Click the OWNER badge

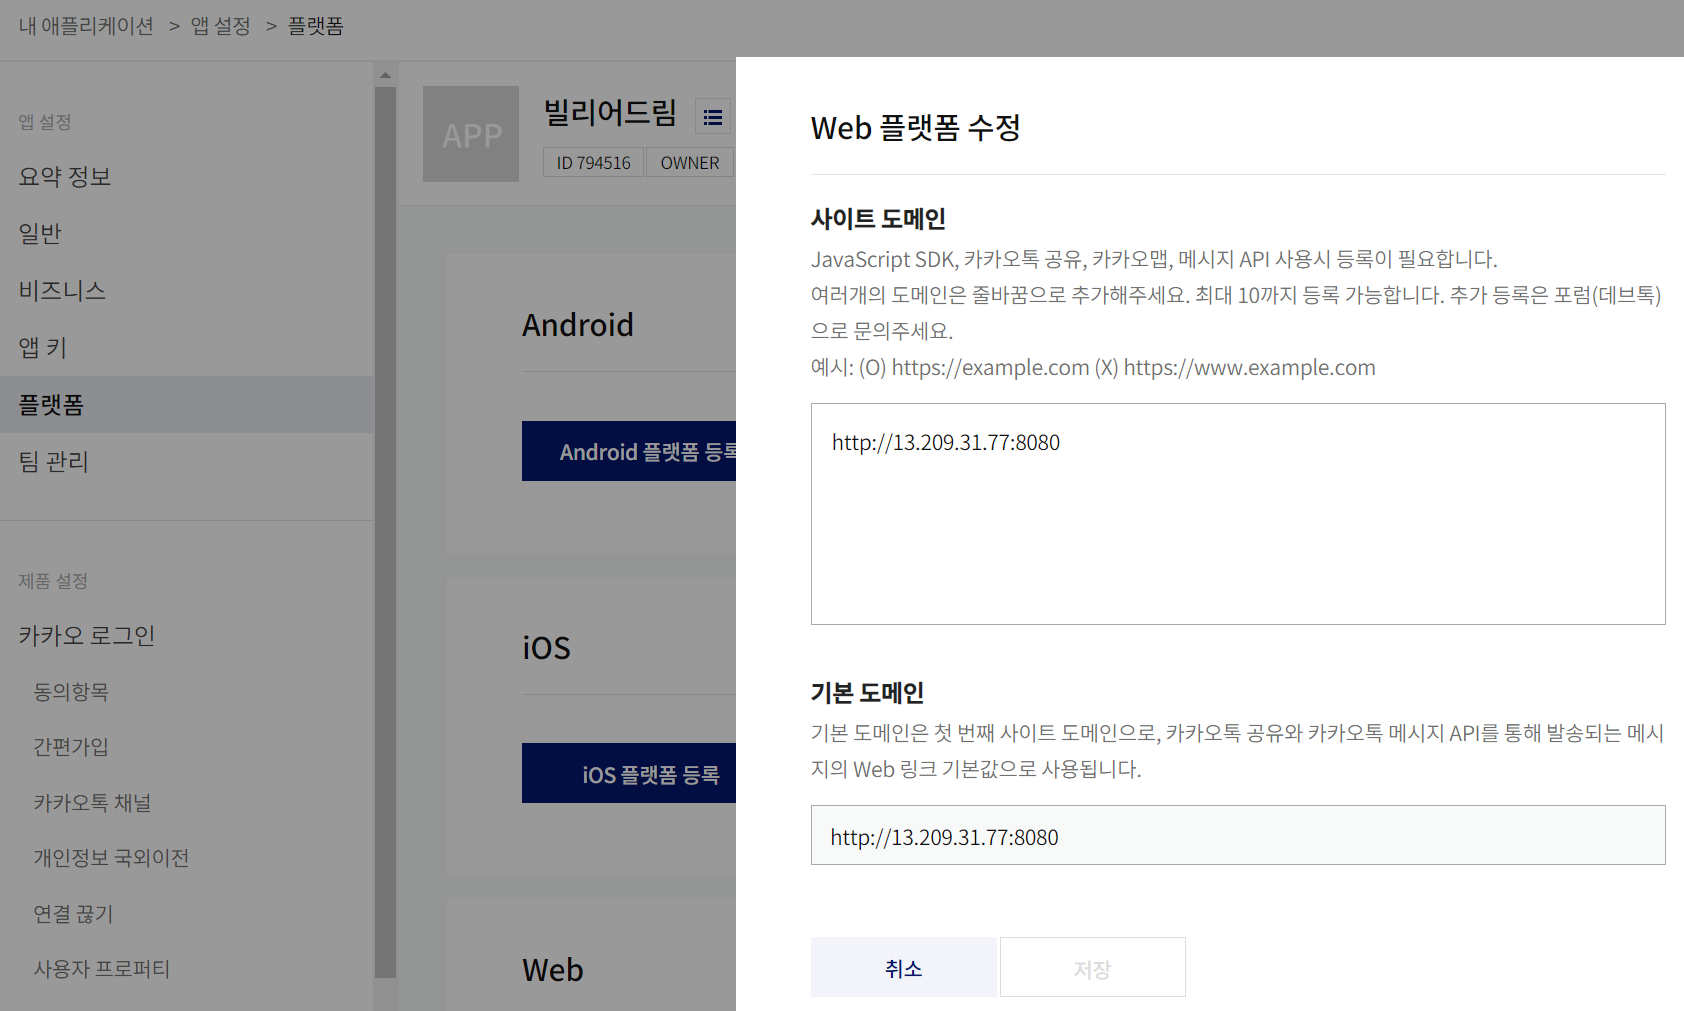690,163
